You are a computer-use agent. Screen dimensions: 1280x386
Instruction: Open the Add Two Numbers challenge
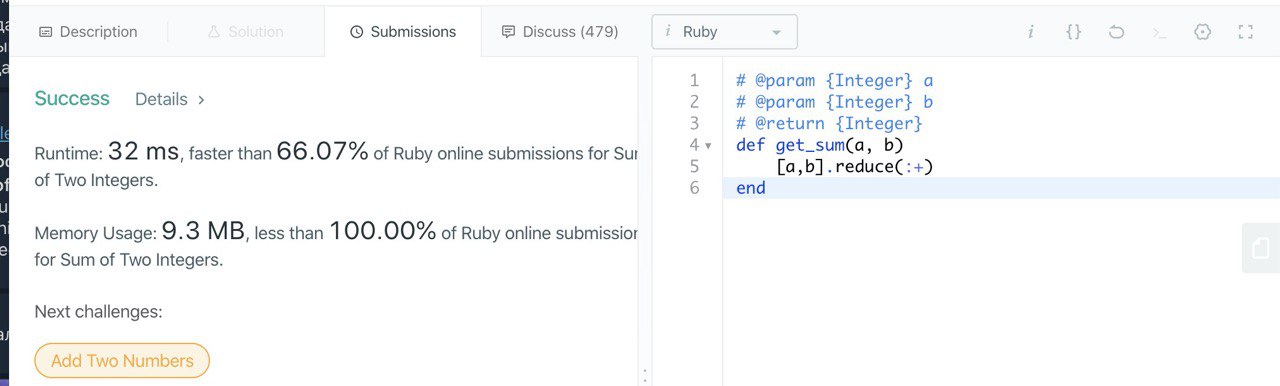[x=122, y=361]
